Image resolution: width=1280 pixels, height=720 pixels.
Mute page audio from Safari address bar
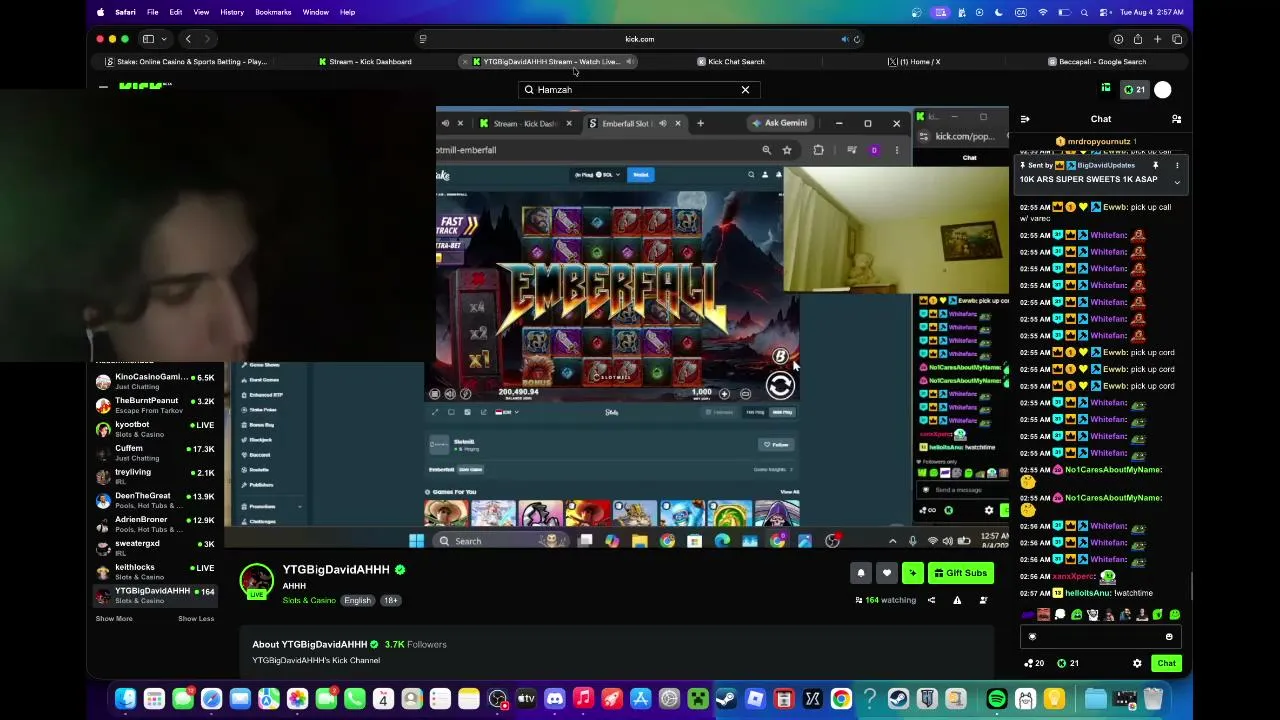click(845, 39)
